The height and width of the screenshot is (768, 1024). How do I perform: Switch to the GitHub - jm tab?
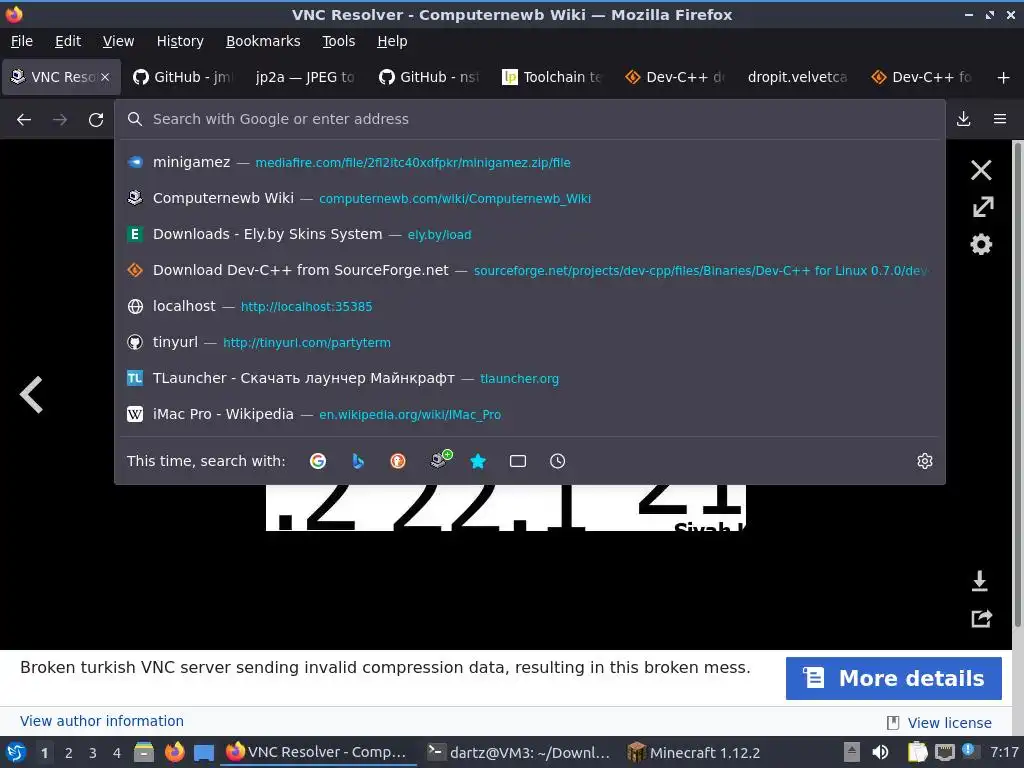[x=184, y=77]
